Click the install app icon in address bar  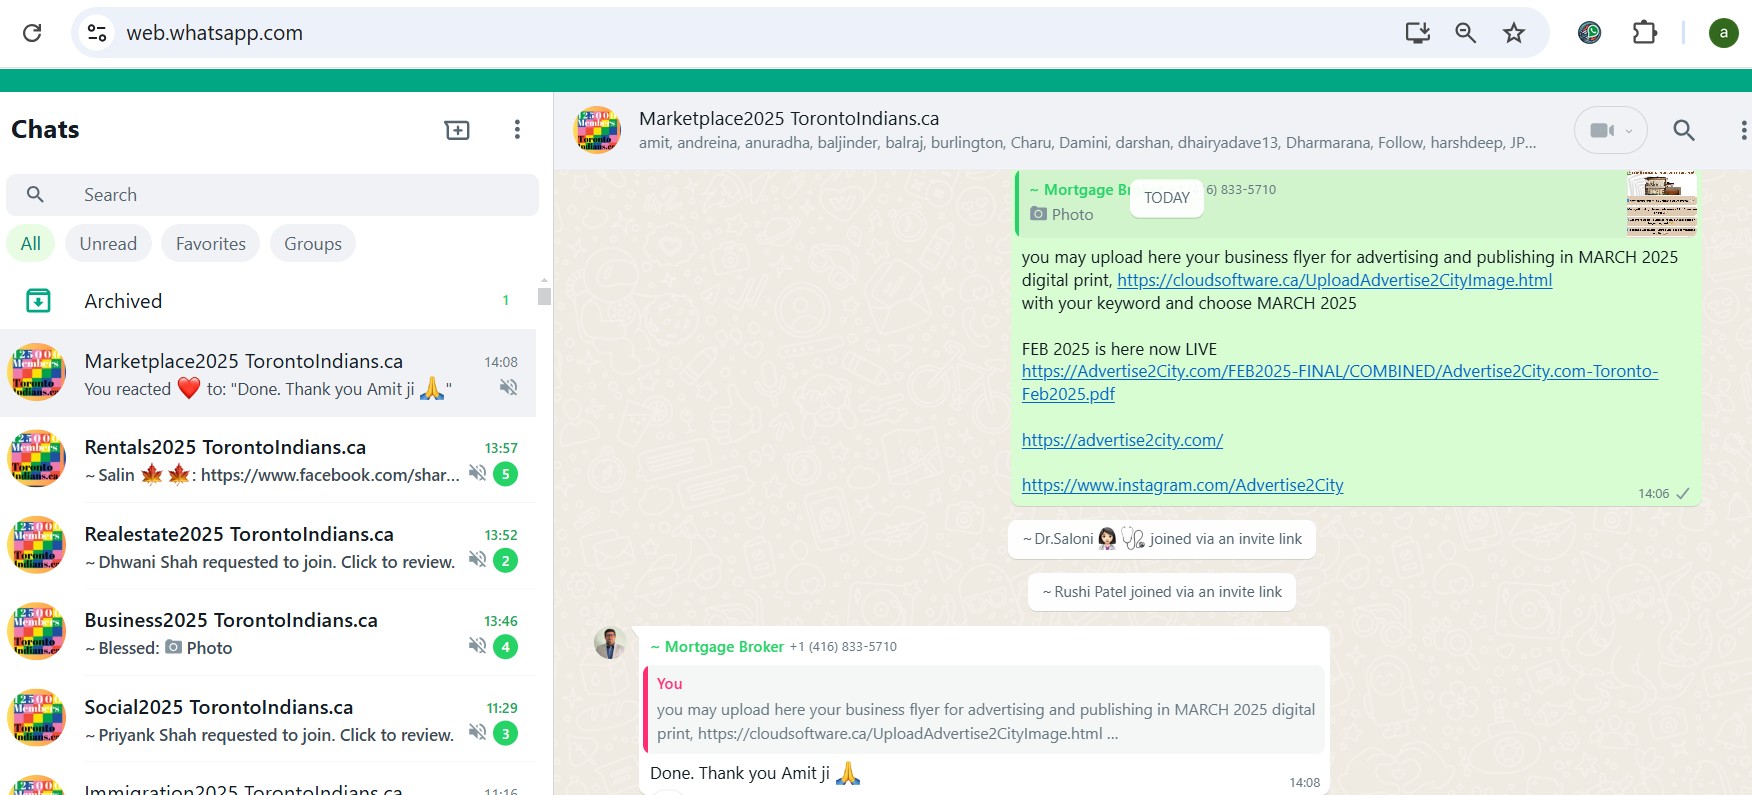click(1417, 33)
